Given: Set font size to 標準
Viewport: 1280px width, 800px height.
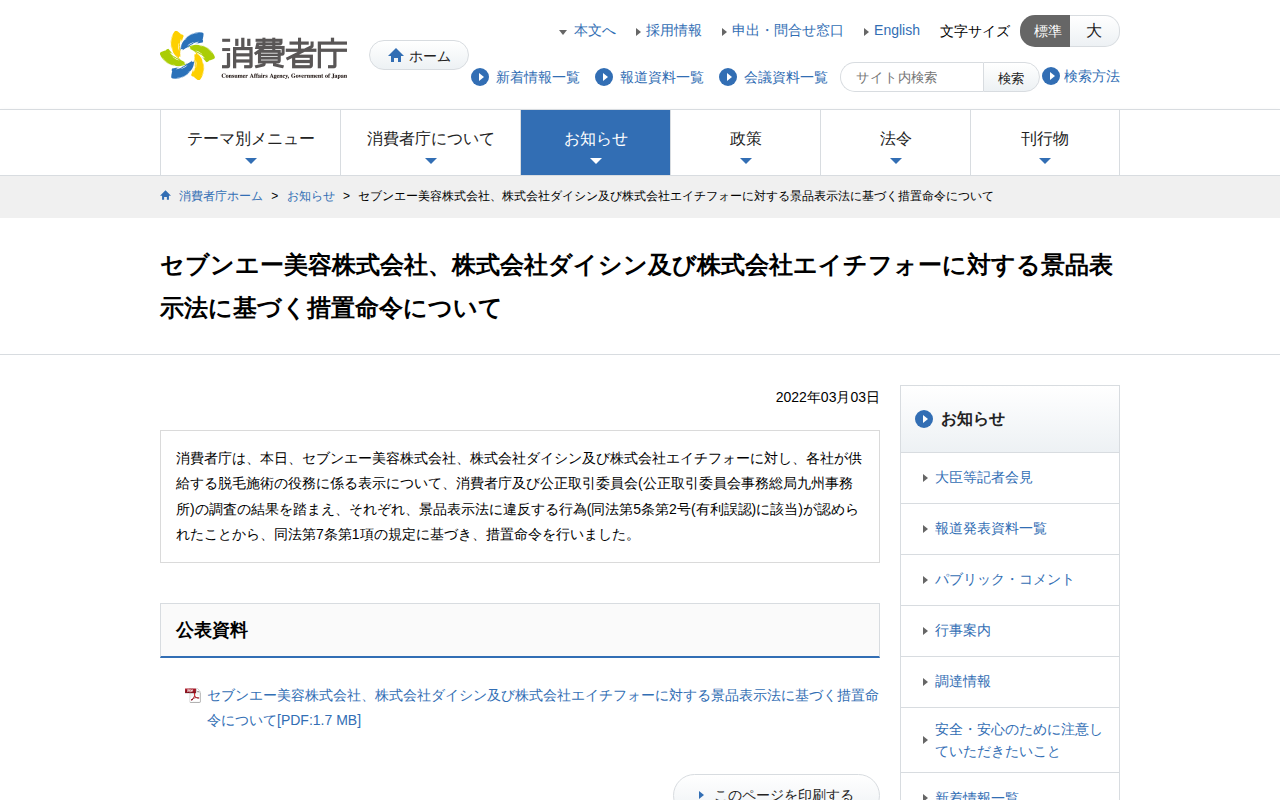Looking at the screenshot, I should point(1046,31).
